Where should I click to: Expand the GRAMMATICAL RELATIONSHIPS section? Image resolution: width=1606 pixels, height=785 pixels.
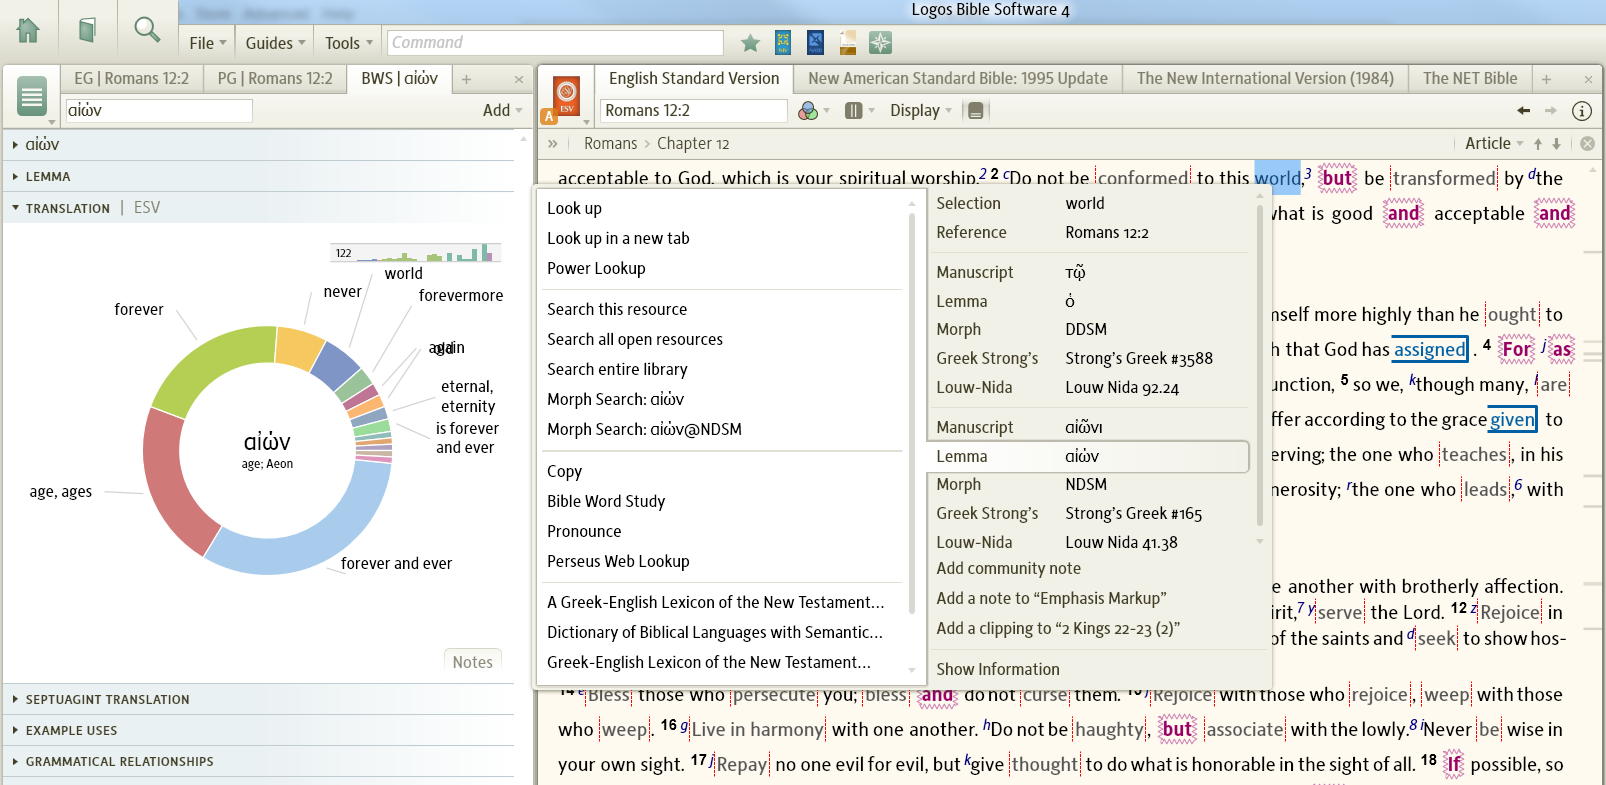pyautogui.click(x=259, y=762)
